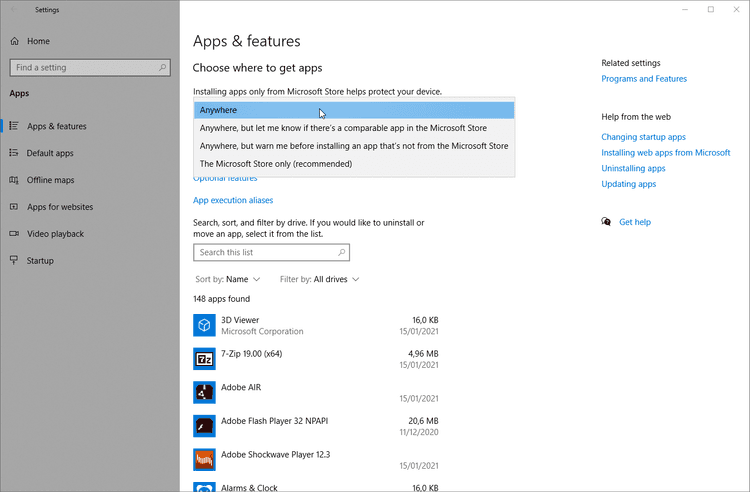Click the Get help link
750x492 pixels.
(x=634, y=222)
